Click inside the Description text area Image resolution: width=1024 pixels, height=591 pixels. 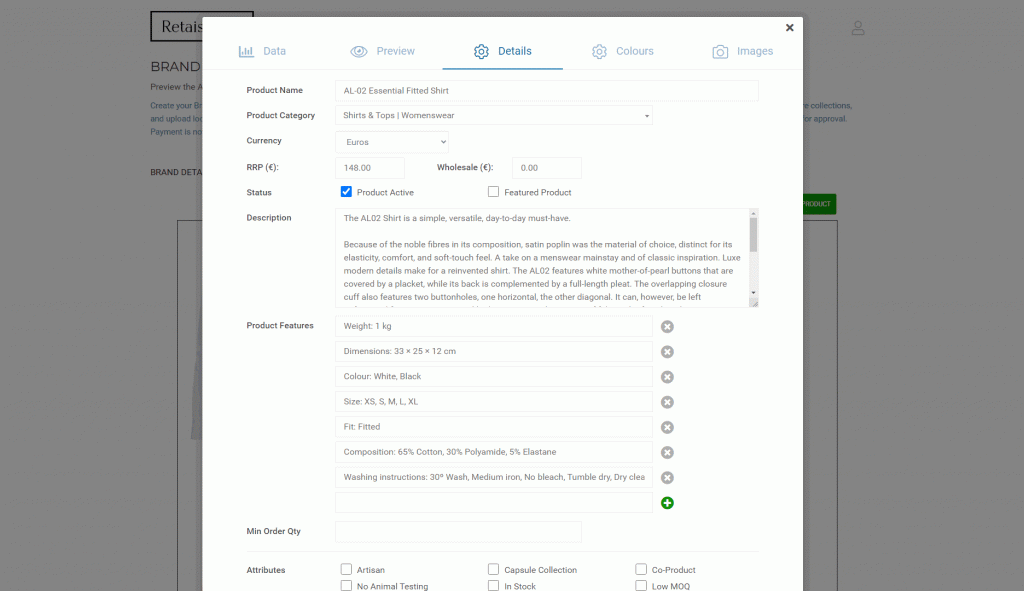click(542, 258)
